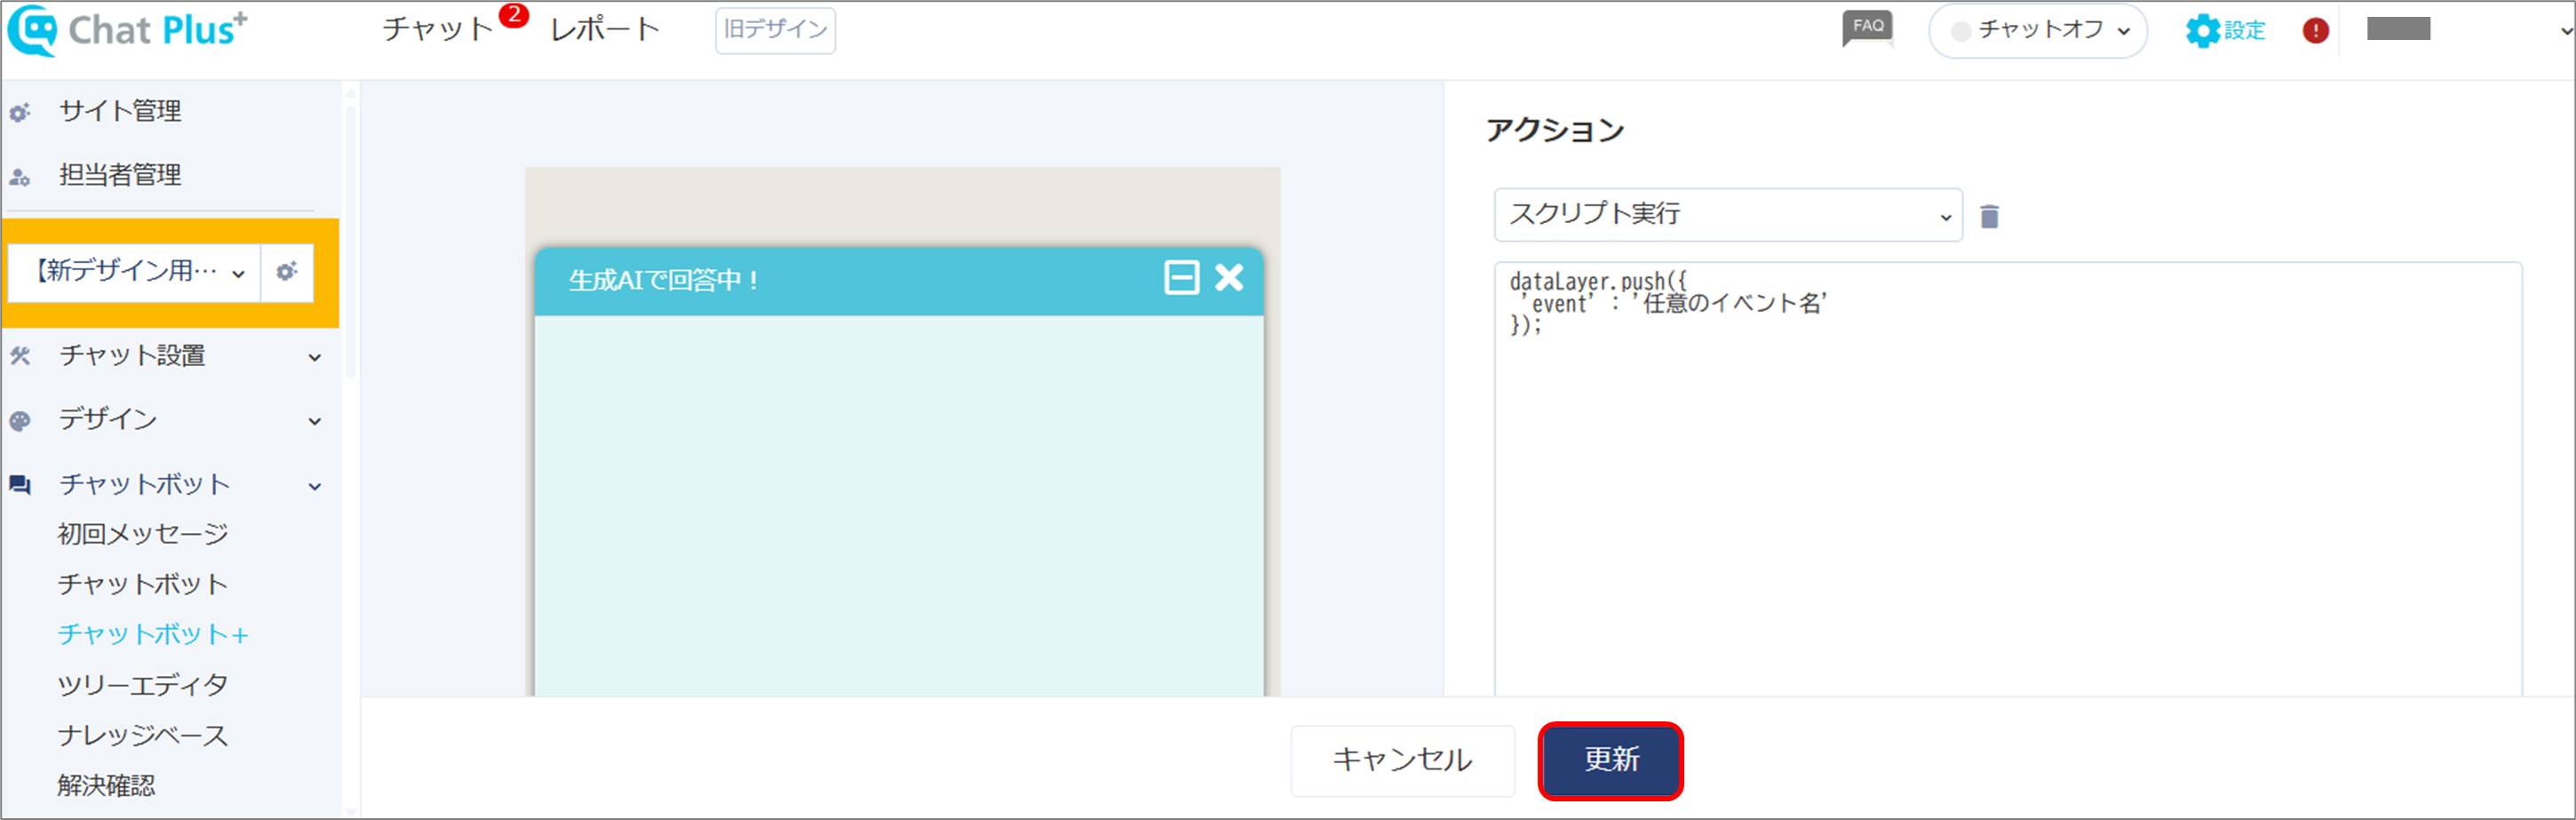
Task: Open site settings gear next to site selector
Action: click(x=287, y=272)
